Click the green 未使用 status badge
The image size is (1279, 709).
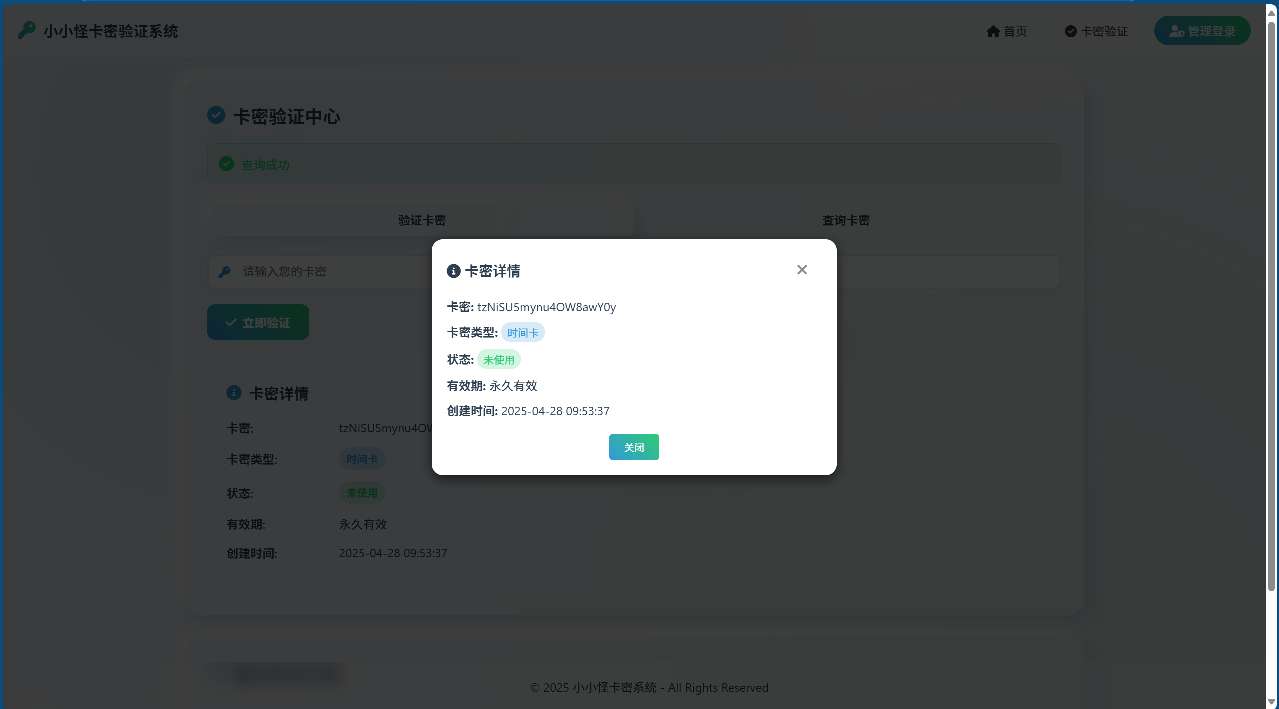pos(498,359)
